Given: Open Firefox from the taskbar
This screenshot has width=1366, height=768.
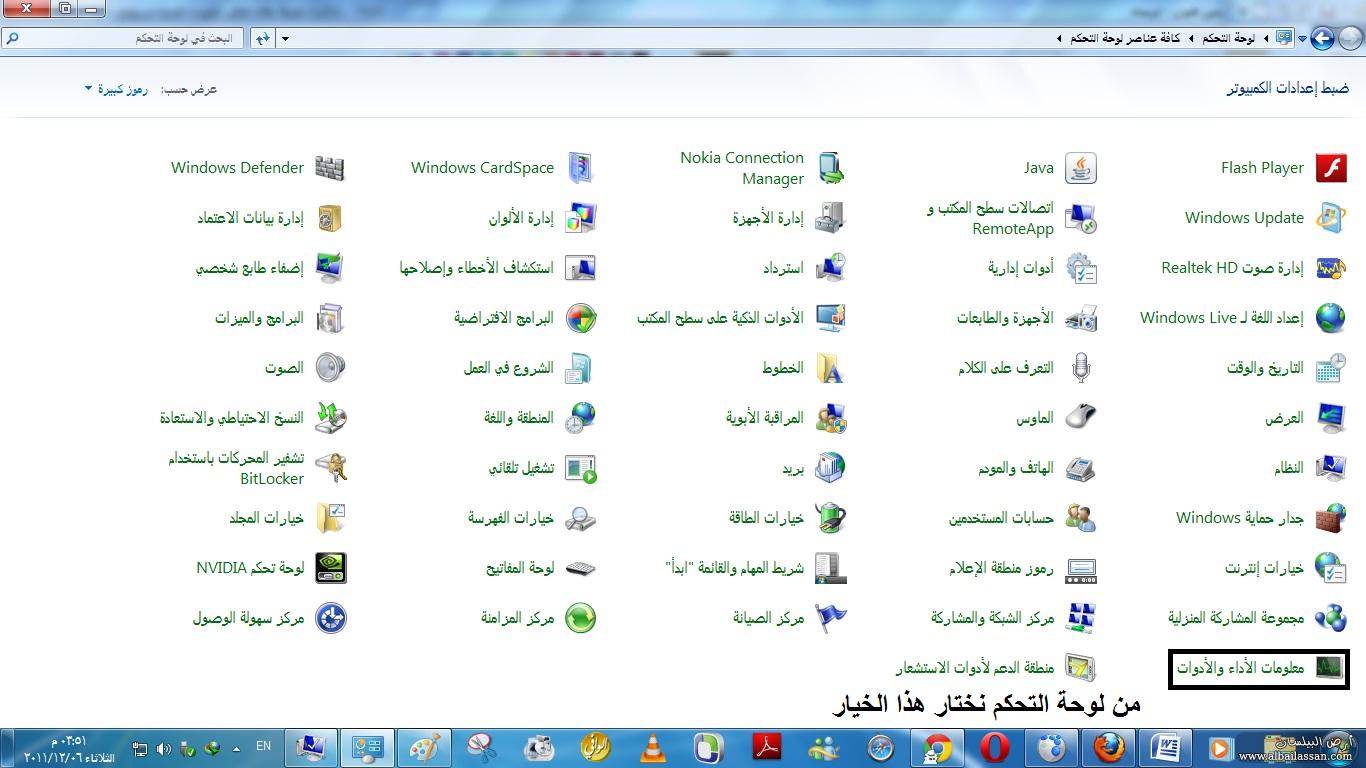Looking at the screenshot, I should [1108, 746].
